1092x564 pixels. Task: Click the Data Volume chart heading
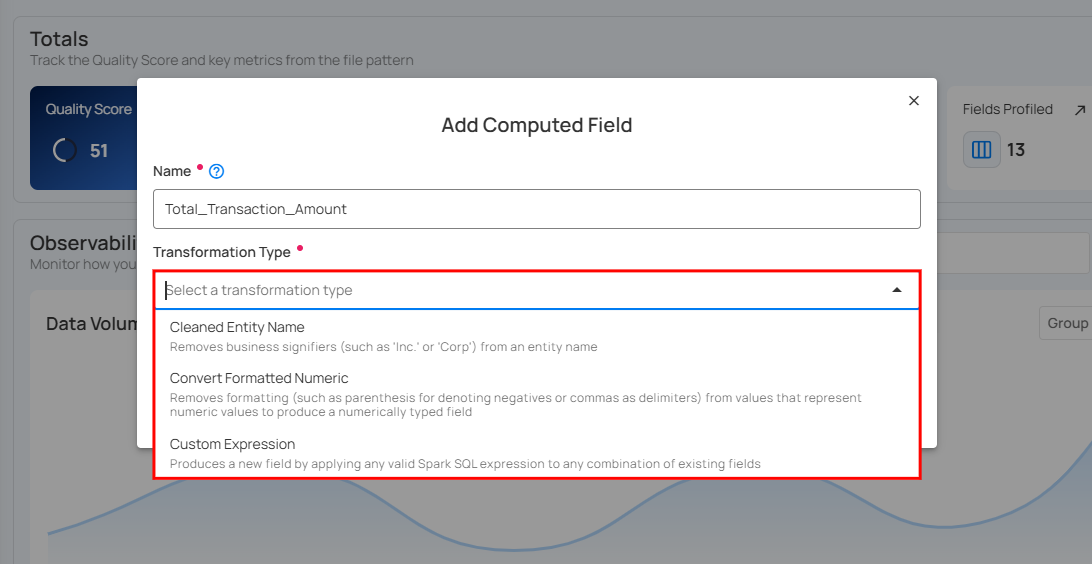(x=92, y=324)
